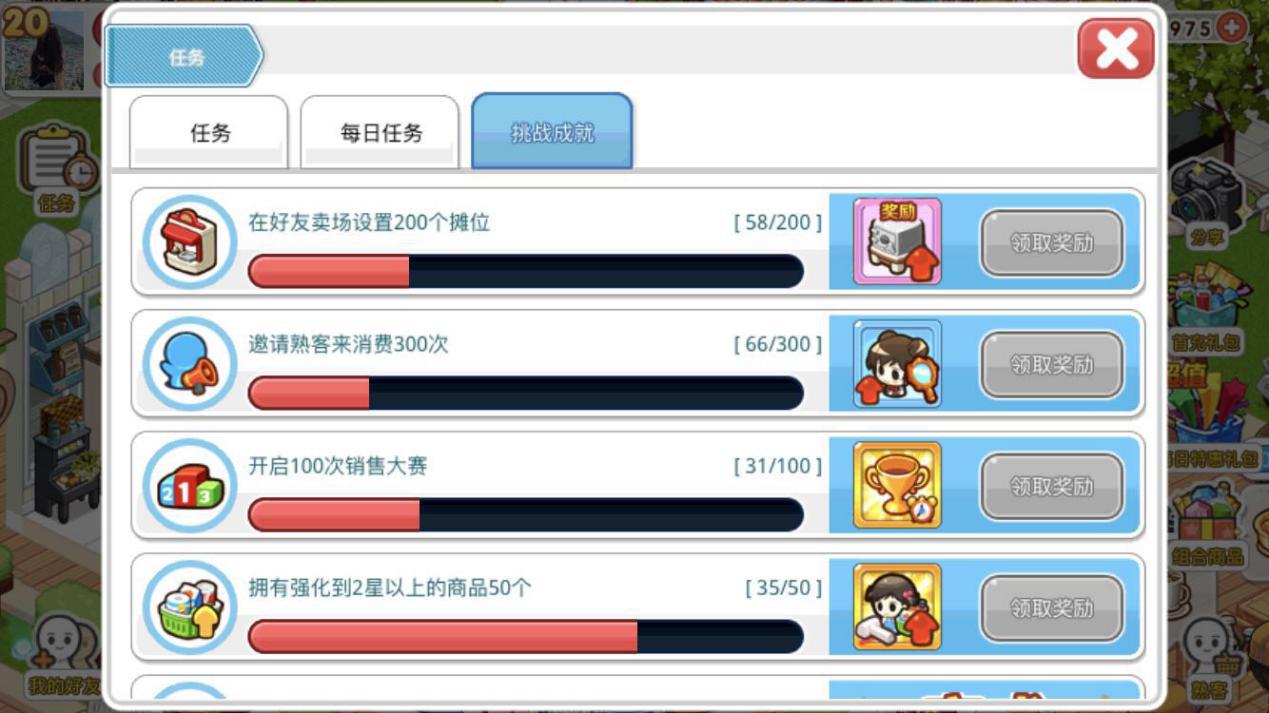Open the girl with mirror reward icon
Screen dimensions: 1269x713
[x=897, y=364]
